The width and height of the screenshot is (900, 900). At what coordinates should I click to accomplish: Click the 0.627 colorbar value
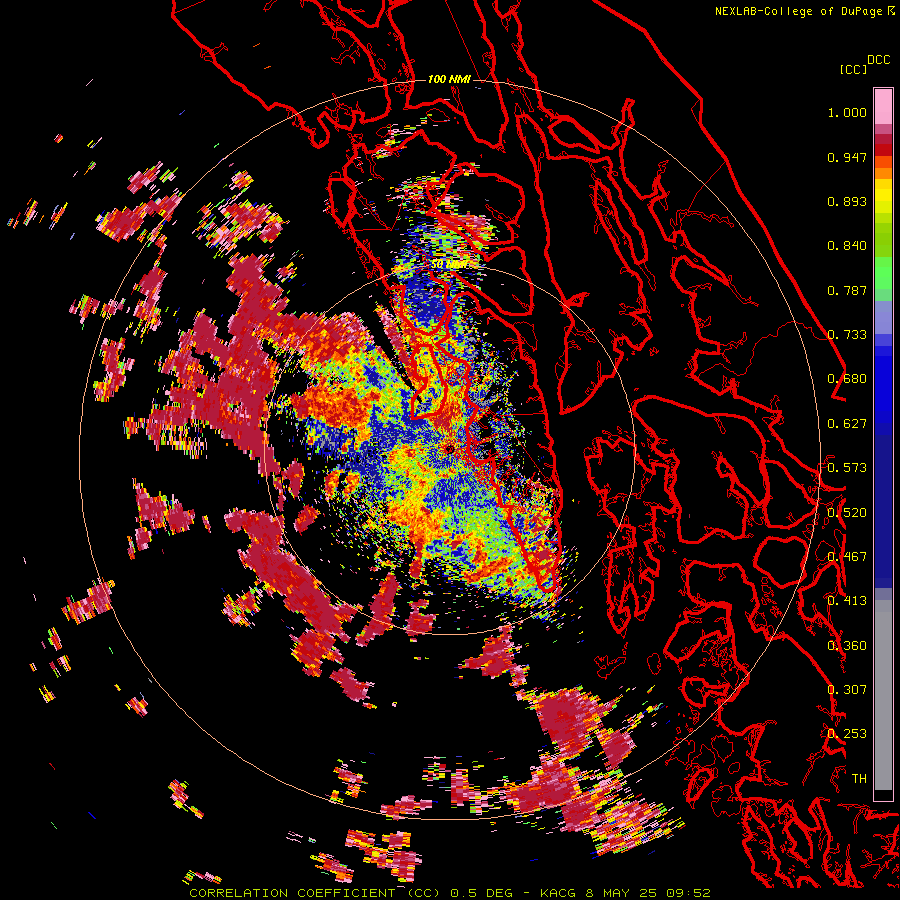click(x=847, y=424)
